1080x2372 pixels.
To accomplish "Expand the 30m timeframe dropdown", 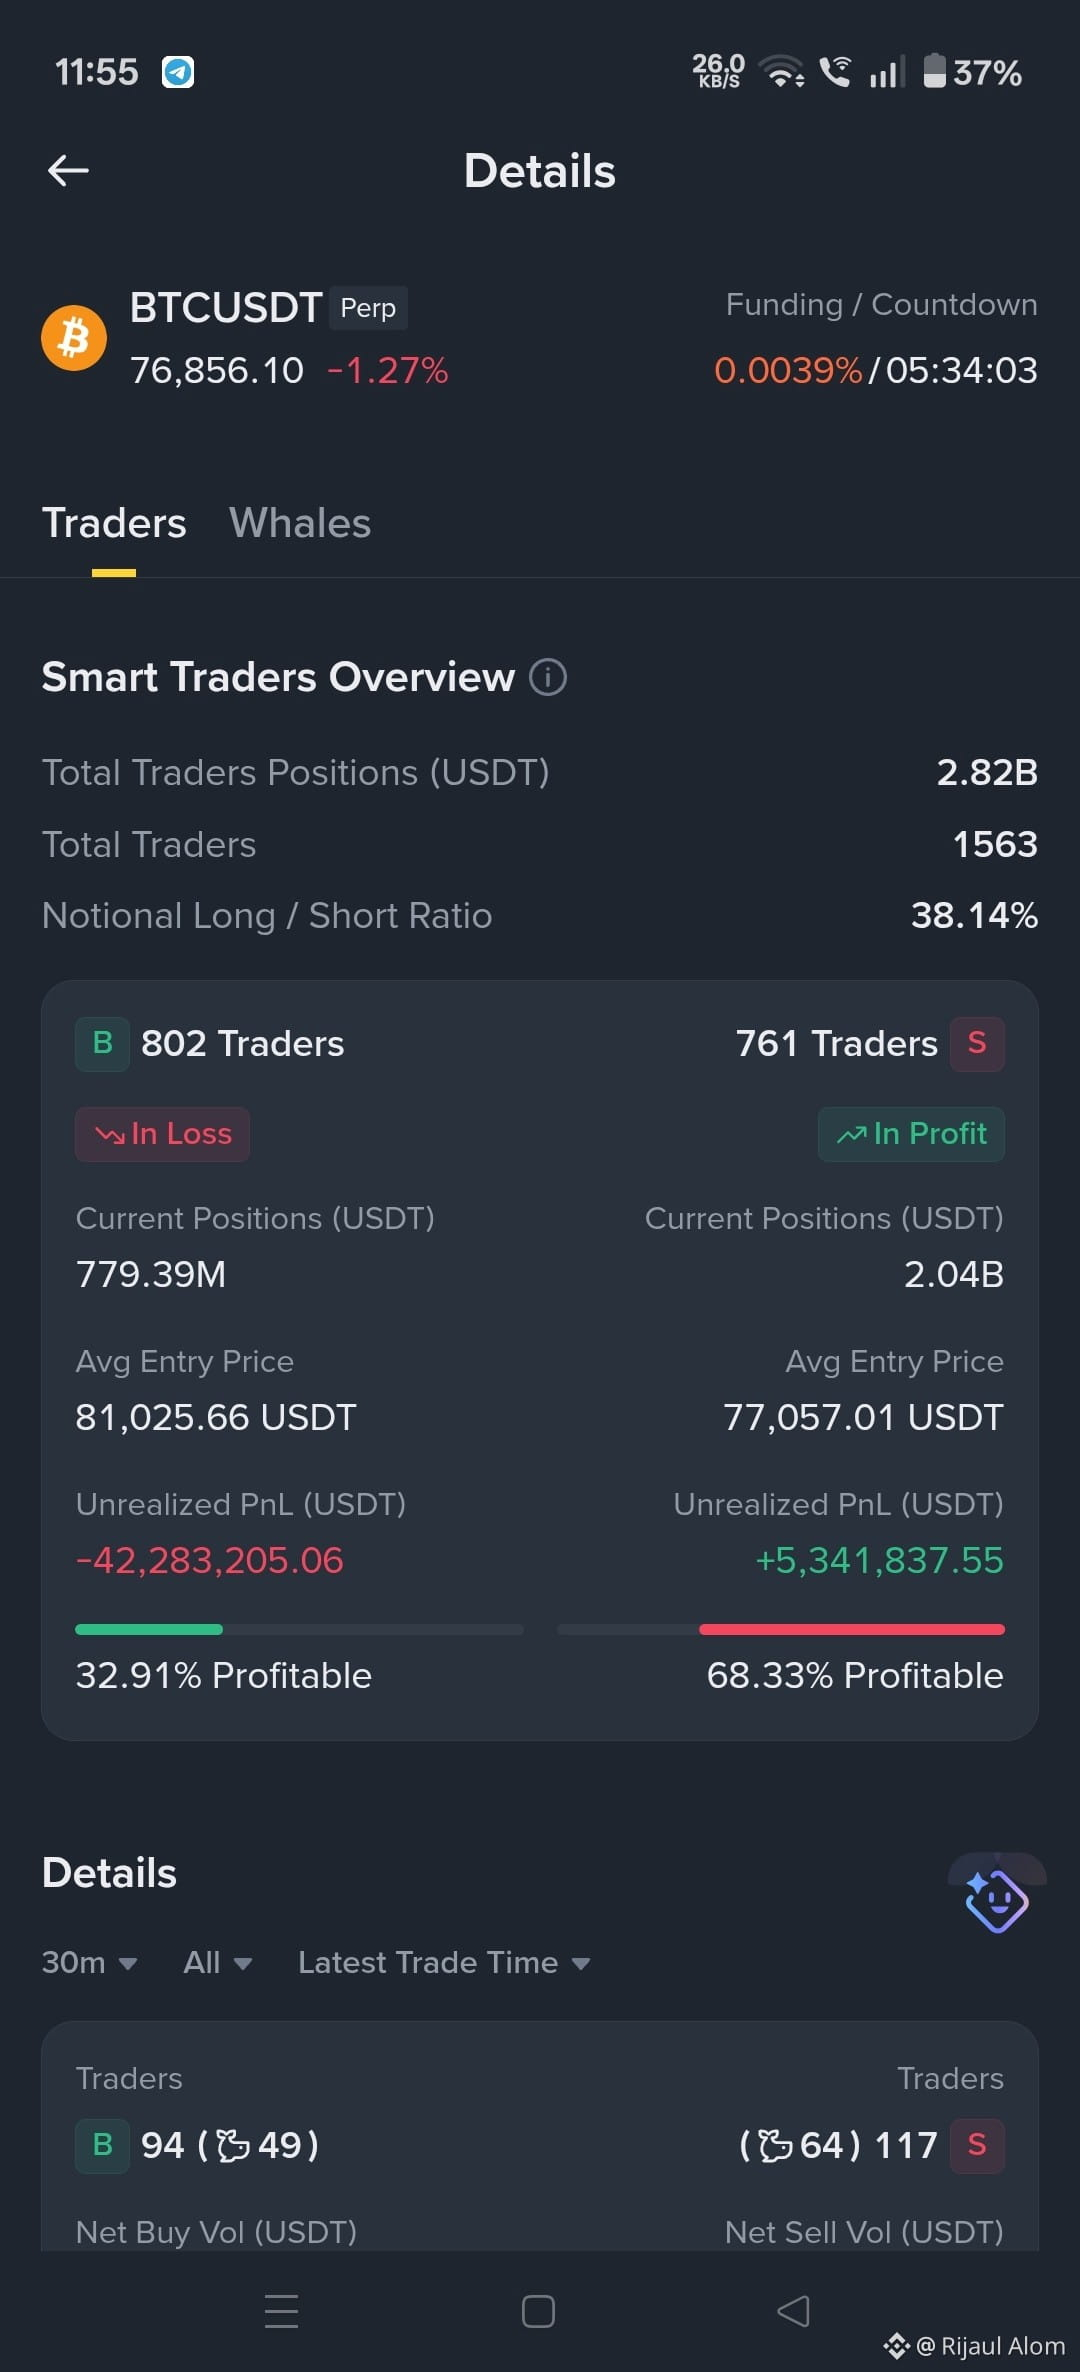I will click(x=89, y=1962).
